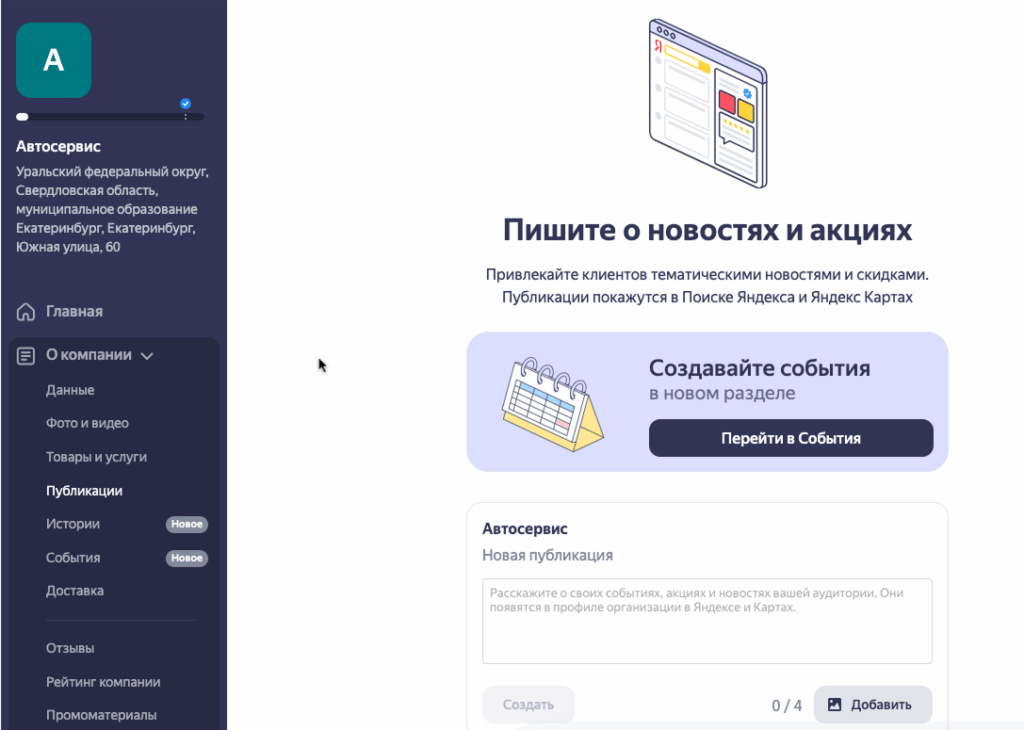Click the teal "A" company avatar

[54, 60]
